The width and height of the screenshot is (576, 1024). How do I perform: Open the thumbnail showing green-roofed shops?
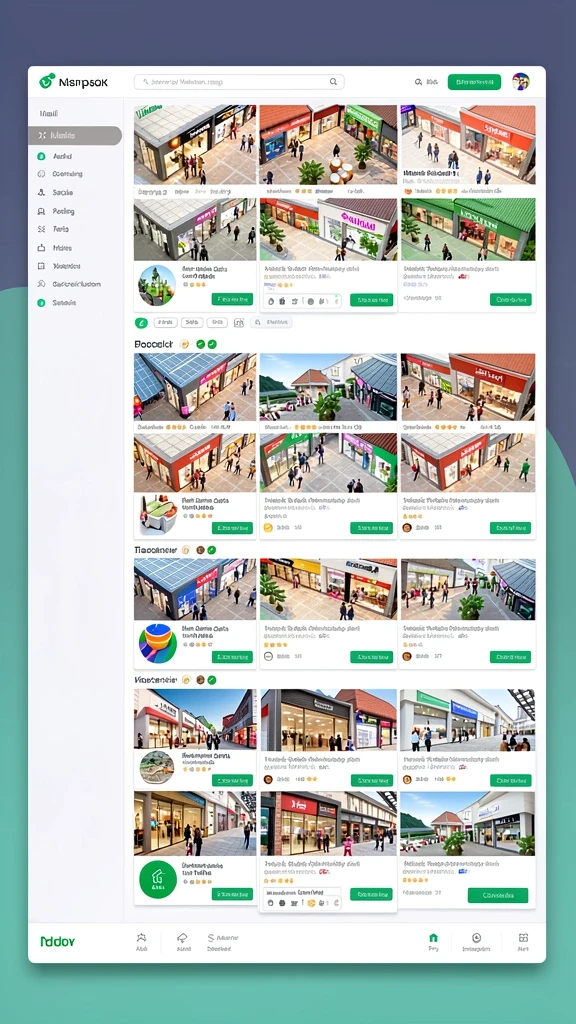pyautogui.click(x=468, y=229)
